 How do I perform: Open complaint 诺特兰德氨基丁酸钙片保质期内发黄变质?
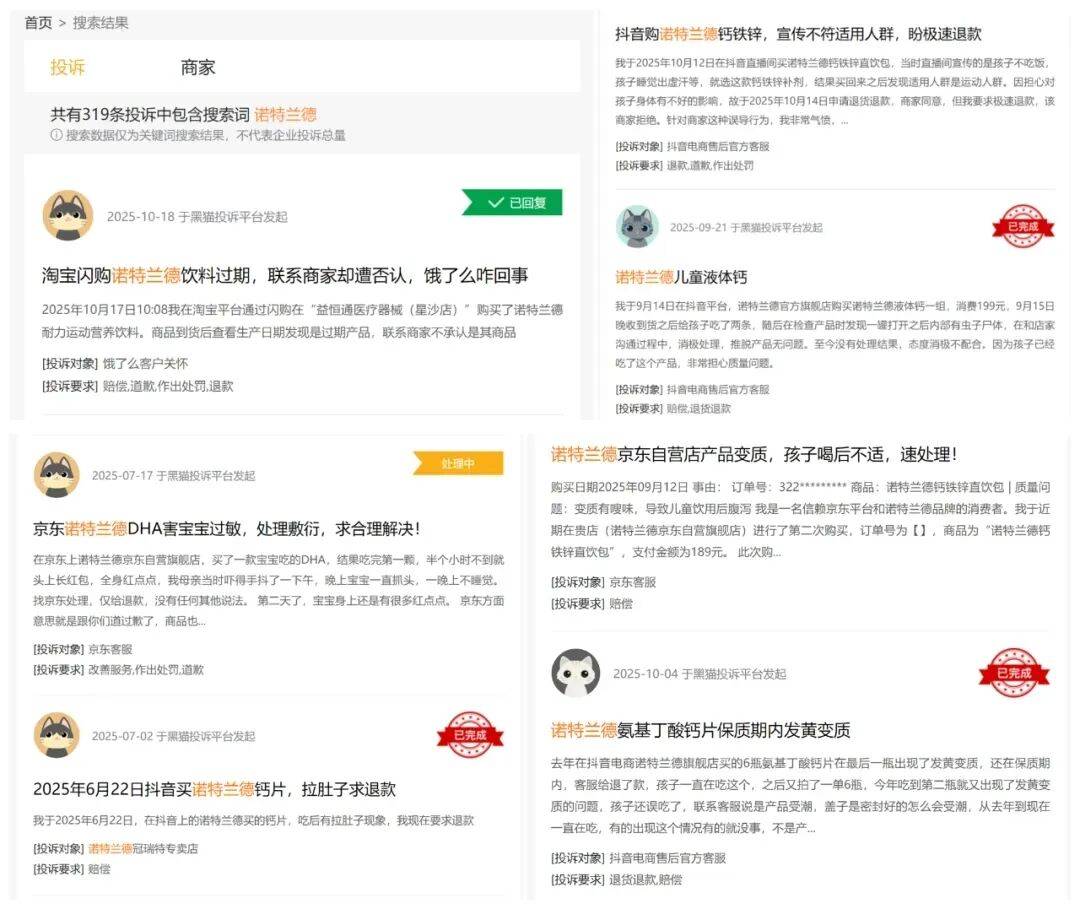[700, 730]
